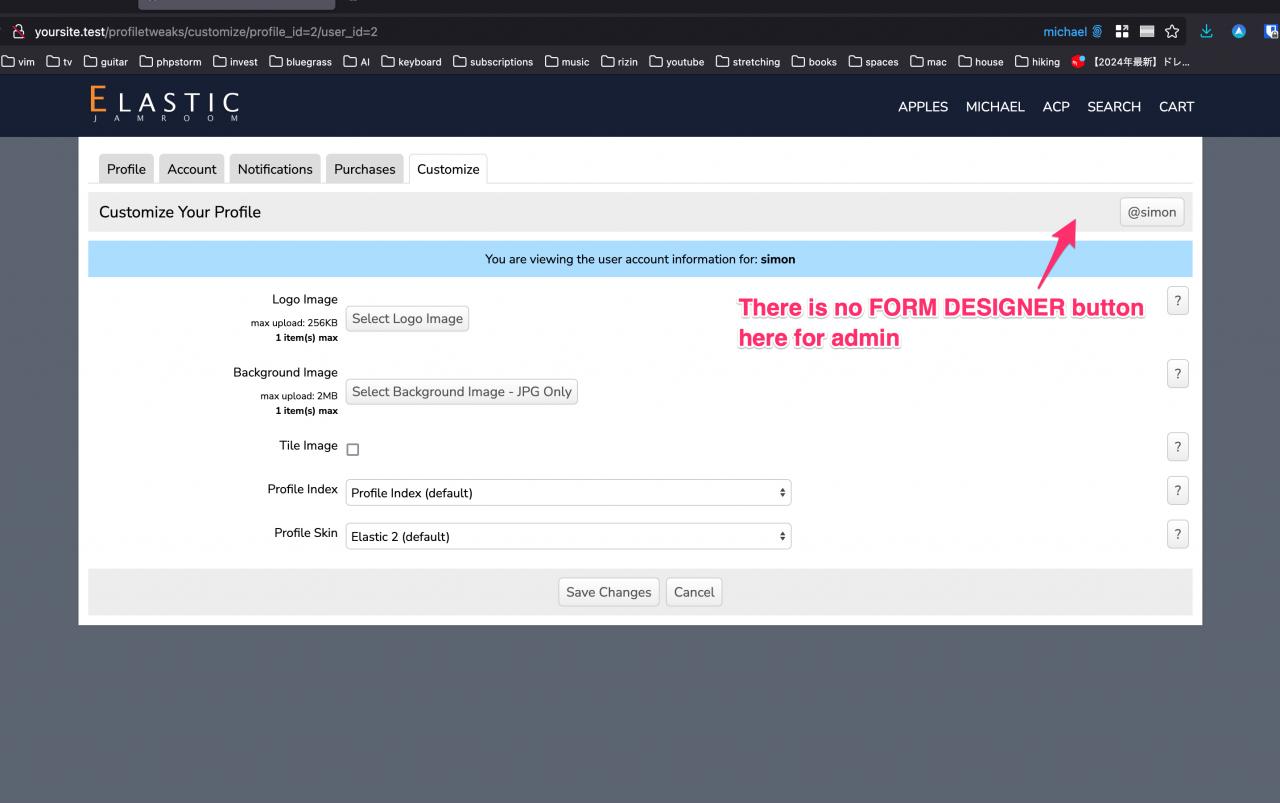Open the books bookmarks folder
Screen dimensions: 1280x803
pyautogui.click(x=814, y=62)
